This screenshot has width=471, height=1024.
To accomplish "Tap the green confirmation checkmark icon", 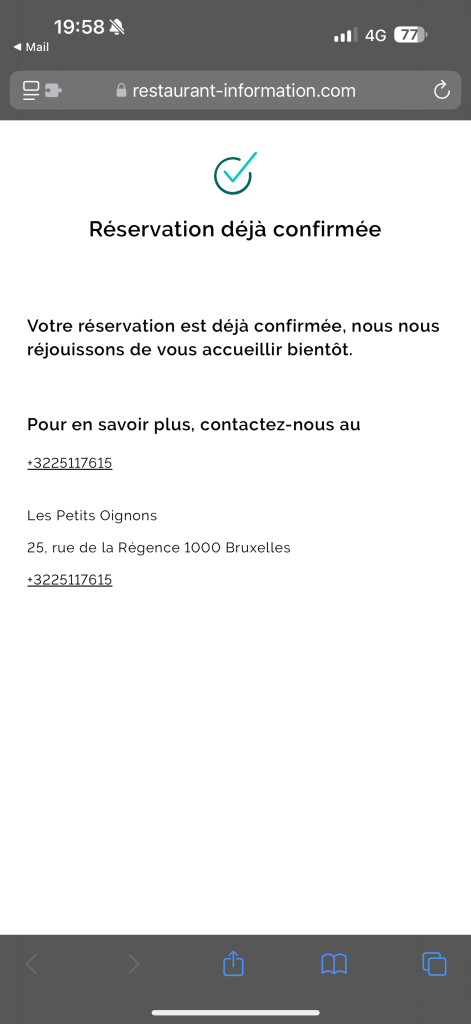I will 235,173.
